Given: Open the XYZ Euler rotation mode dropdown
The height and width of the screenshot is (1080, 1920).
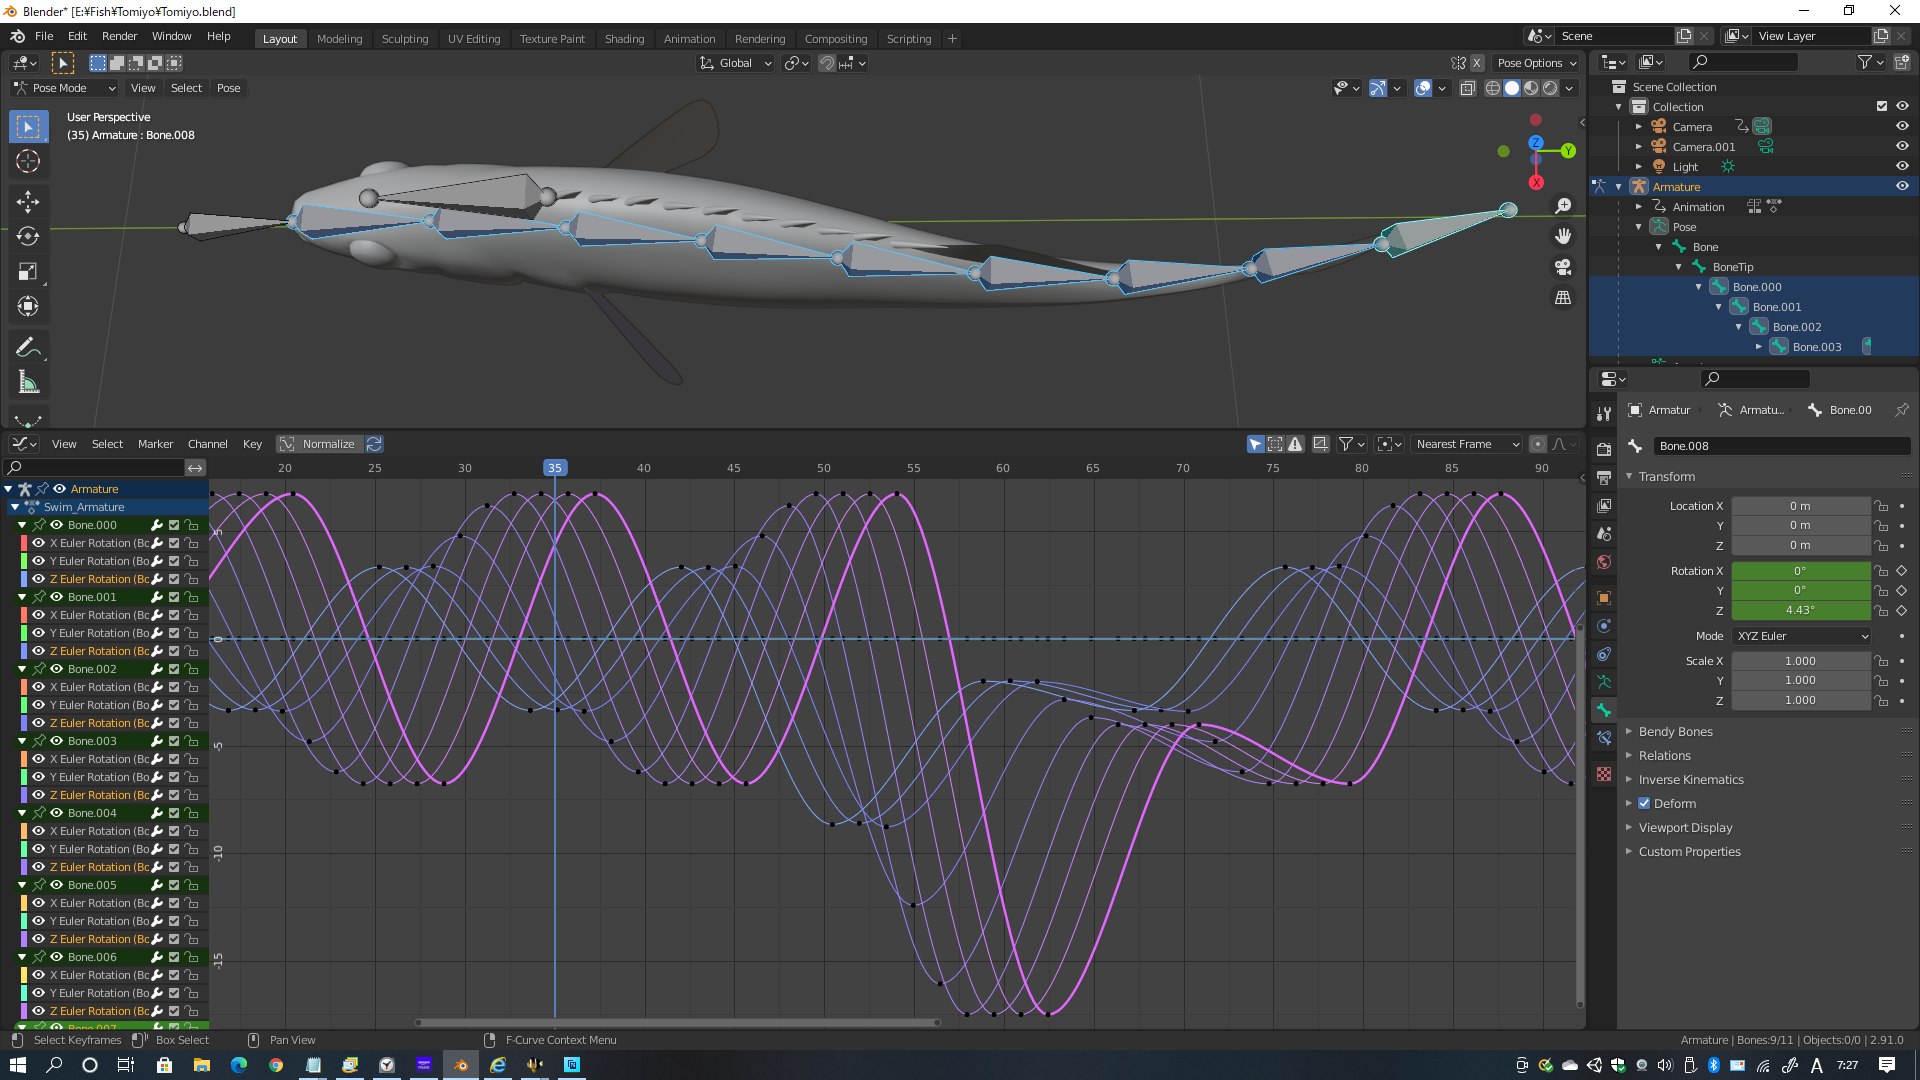Looking at the screenshot, I should tap(1802, 636).
